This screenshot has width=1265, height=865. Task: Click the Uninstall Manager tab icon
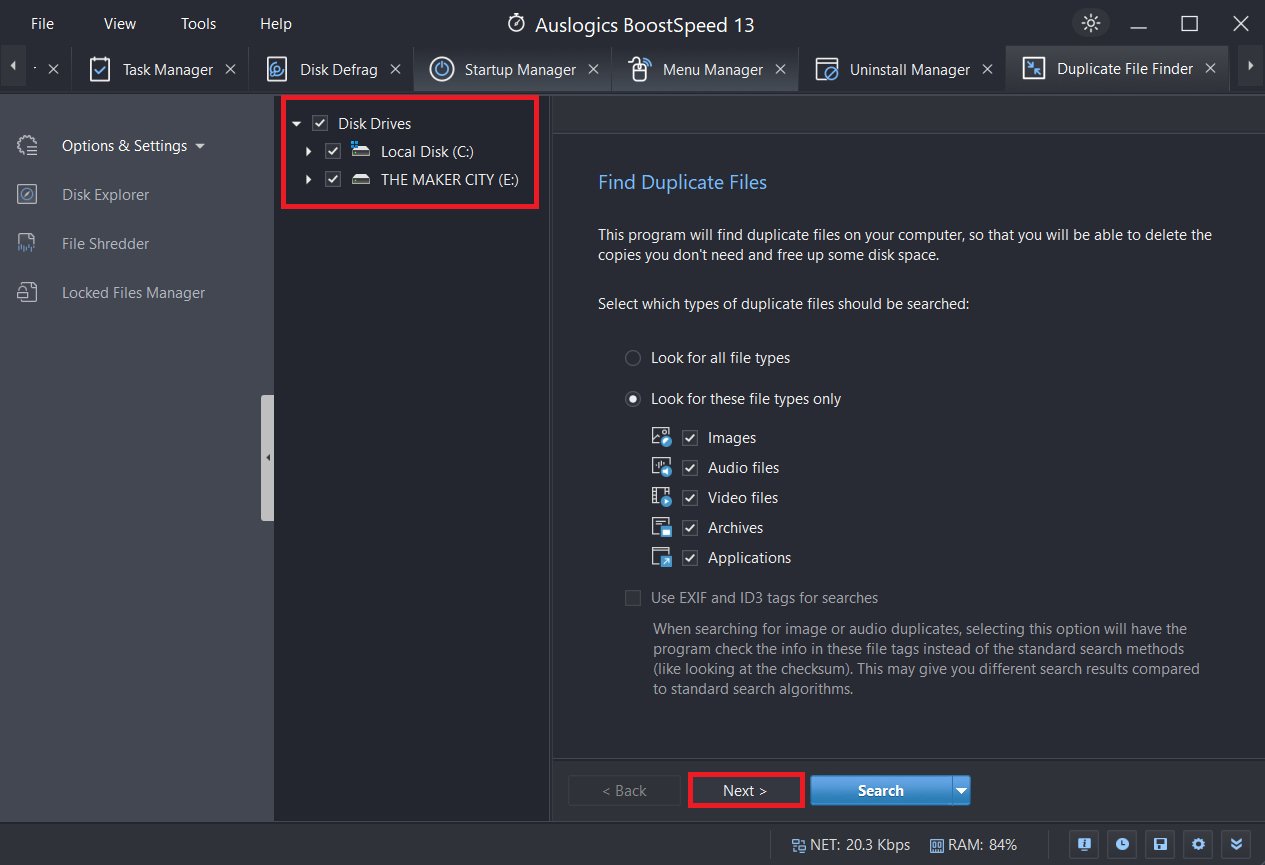click(x=826, y=69)
